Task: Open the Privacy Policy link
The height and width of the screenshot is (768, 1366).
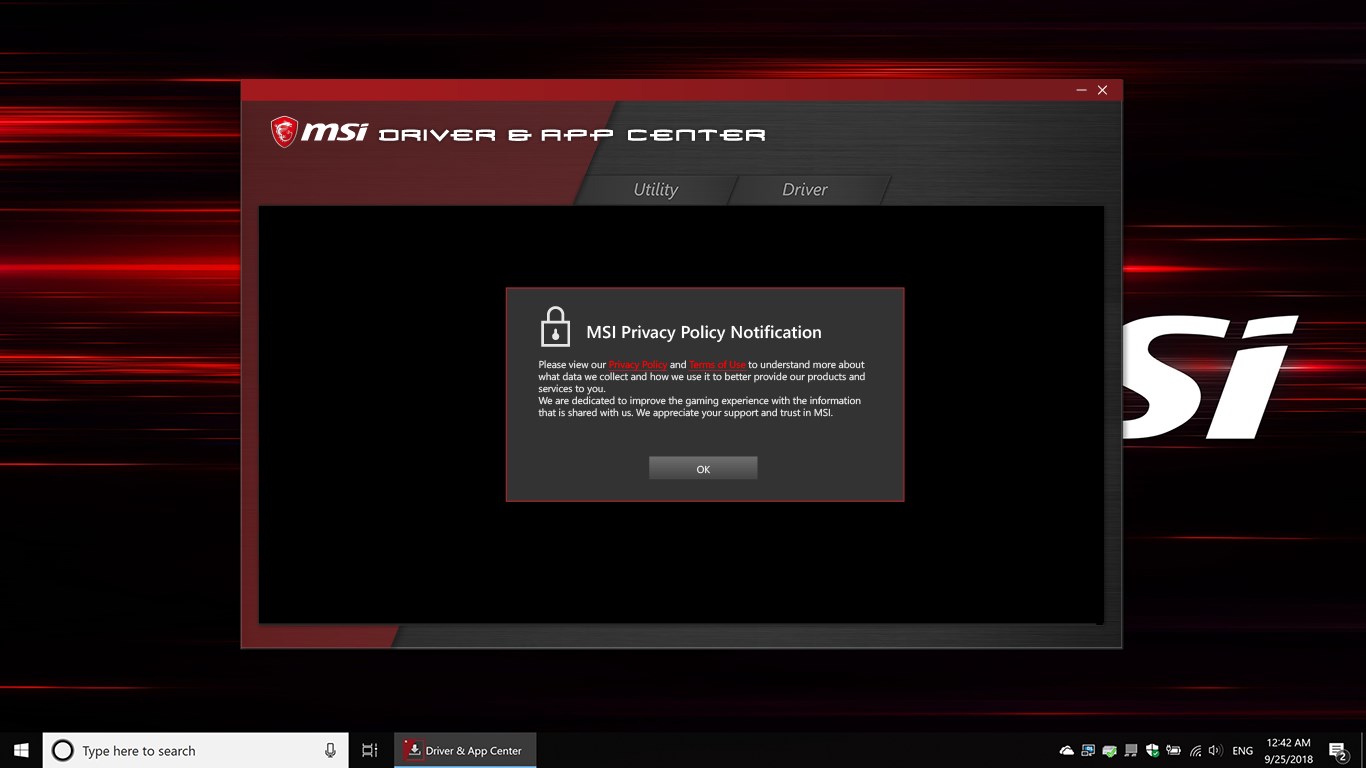Action: pyautogui.click(x=638, y=364)
